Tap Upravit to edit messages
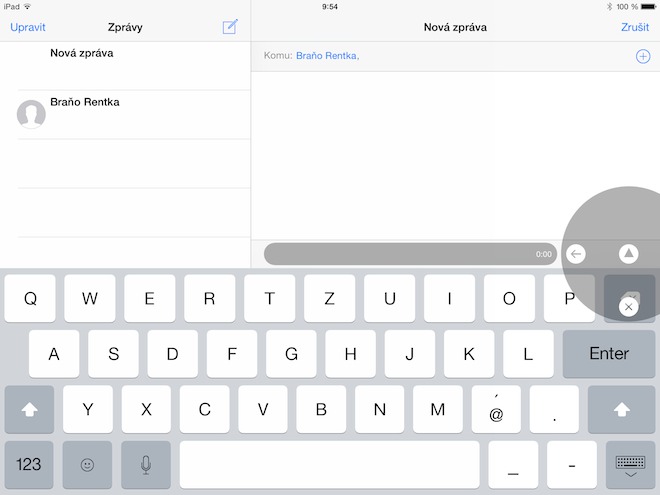This screenshot has width=660, height=495. click(28, 27)
